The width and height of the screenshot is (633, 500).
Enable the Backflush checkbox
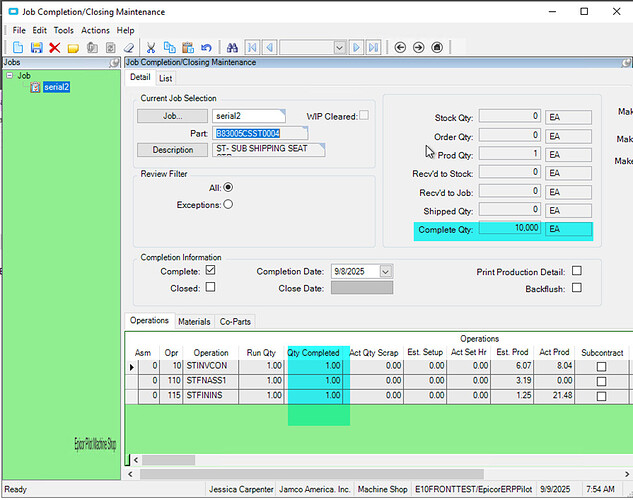576,288
